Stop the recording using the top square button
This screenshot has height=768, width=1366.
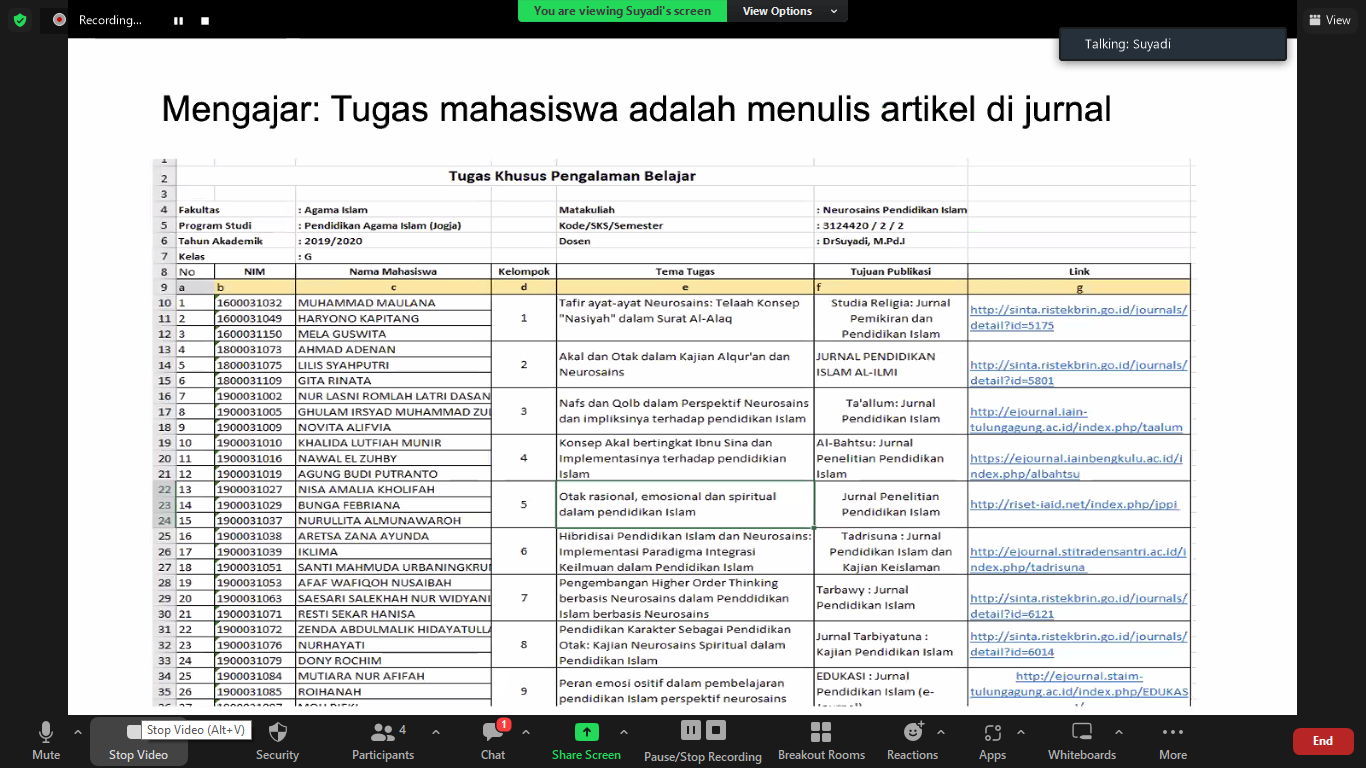[205, 20]
